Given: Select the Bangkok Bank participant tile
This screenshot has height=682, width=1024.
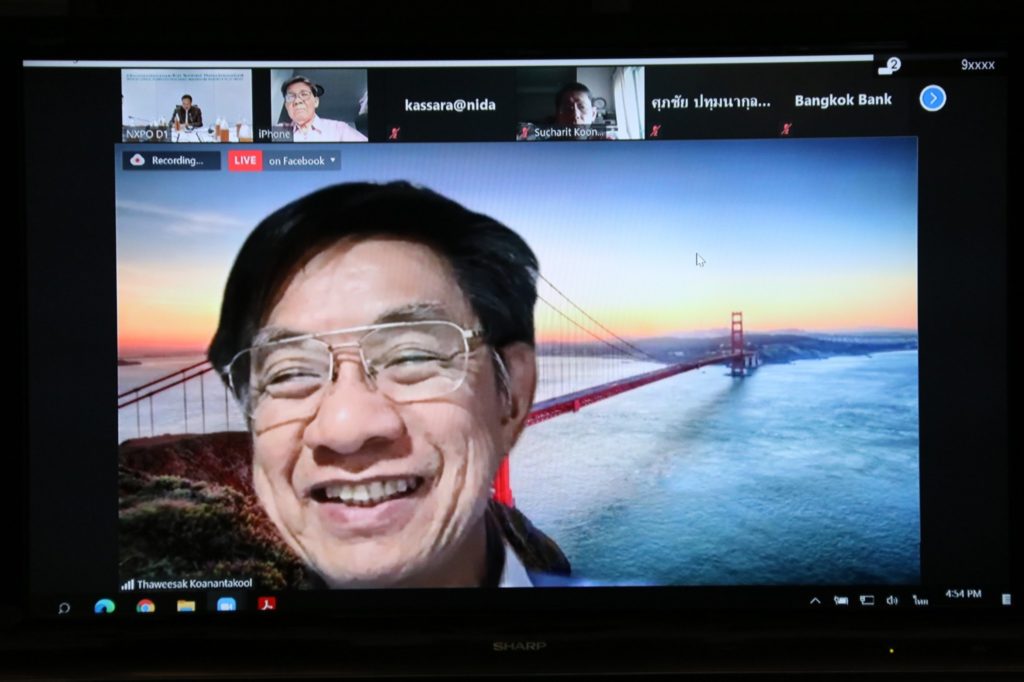Looking at the screenshot, I should click(x=842, y=101).
